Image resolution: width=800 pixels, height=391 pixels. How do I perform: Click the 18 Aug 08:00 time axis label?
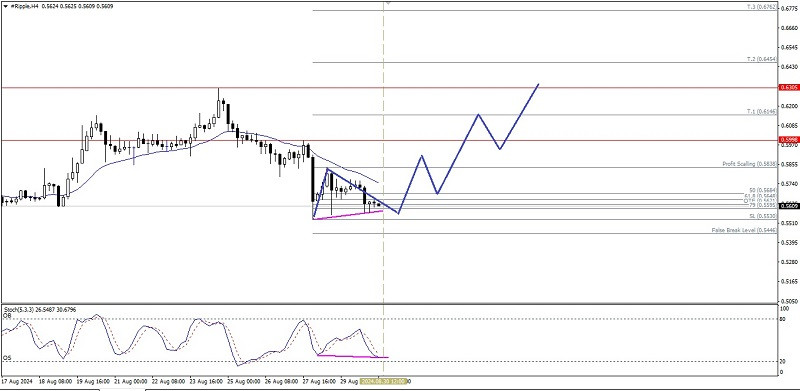[x=56, y=381]
